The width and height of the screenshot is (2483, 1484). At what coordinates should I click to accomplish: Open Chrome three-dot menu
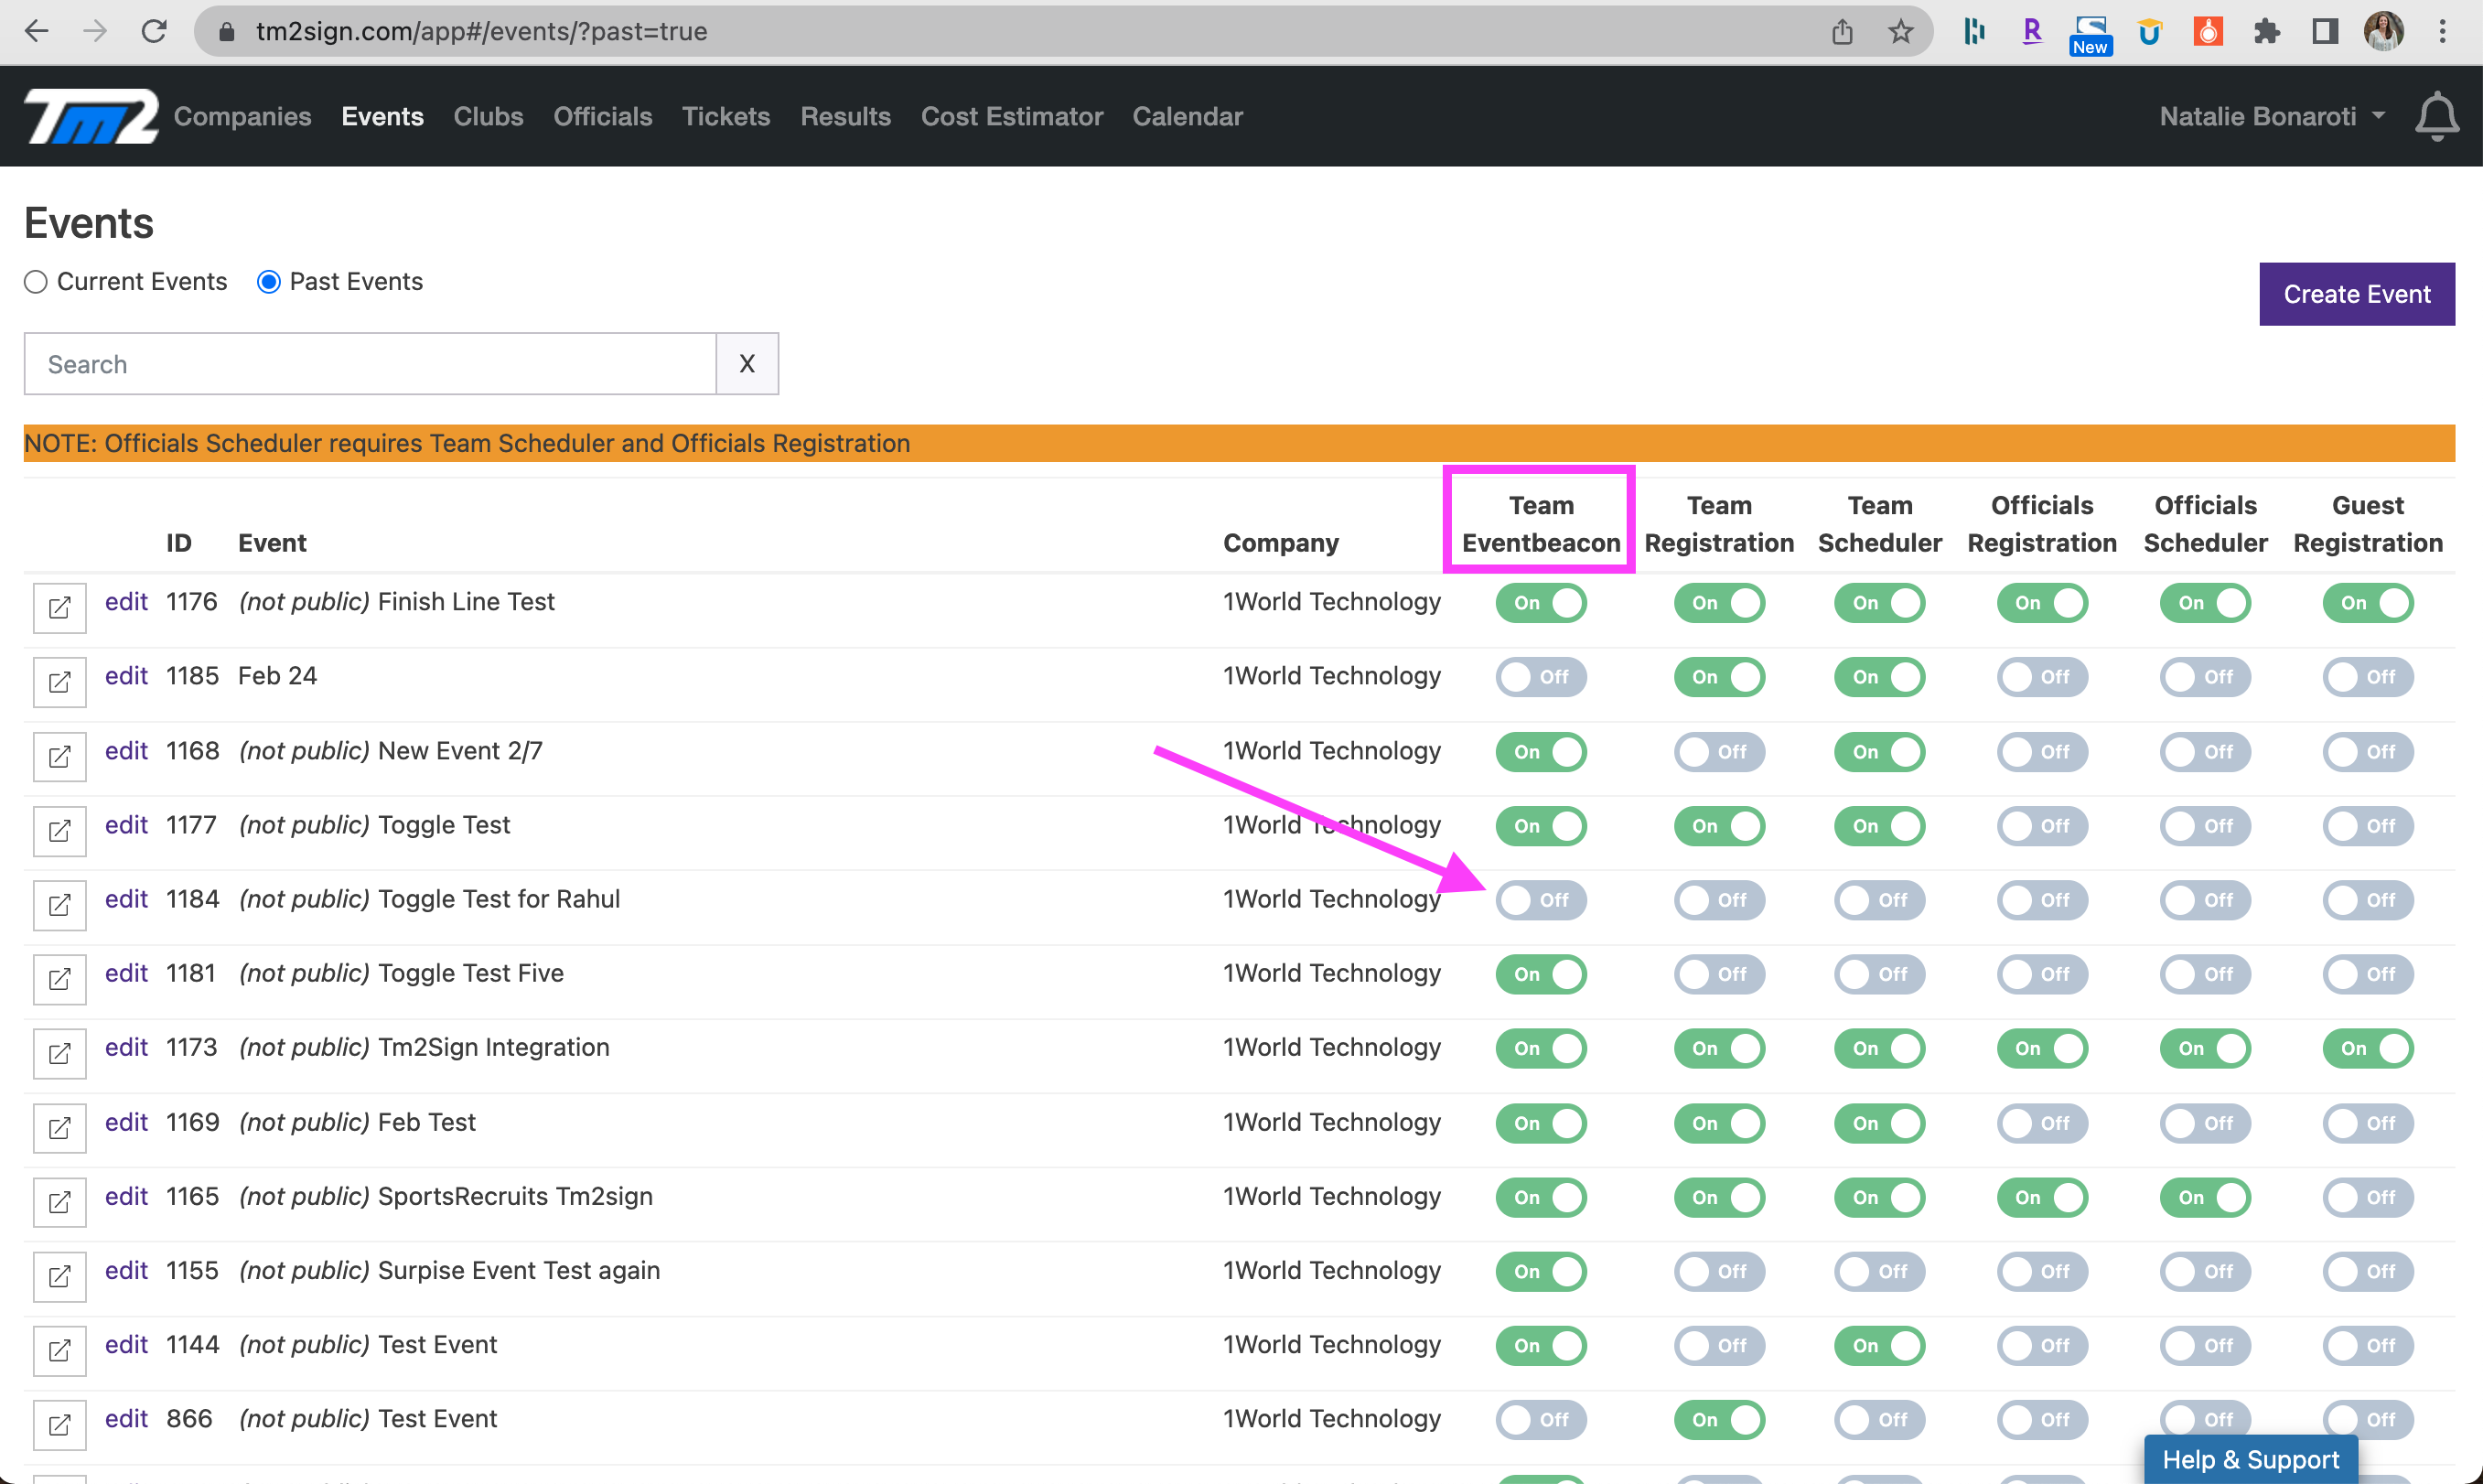[2442, 32]
